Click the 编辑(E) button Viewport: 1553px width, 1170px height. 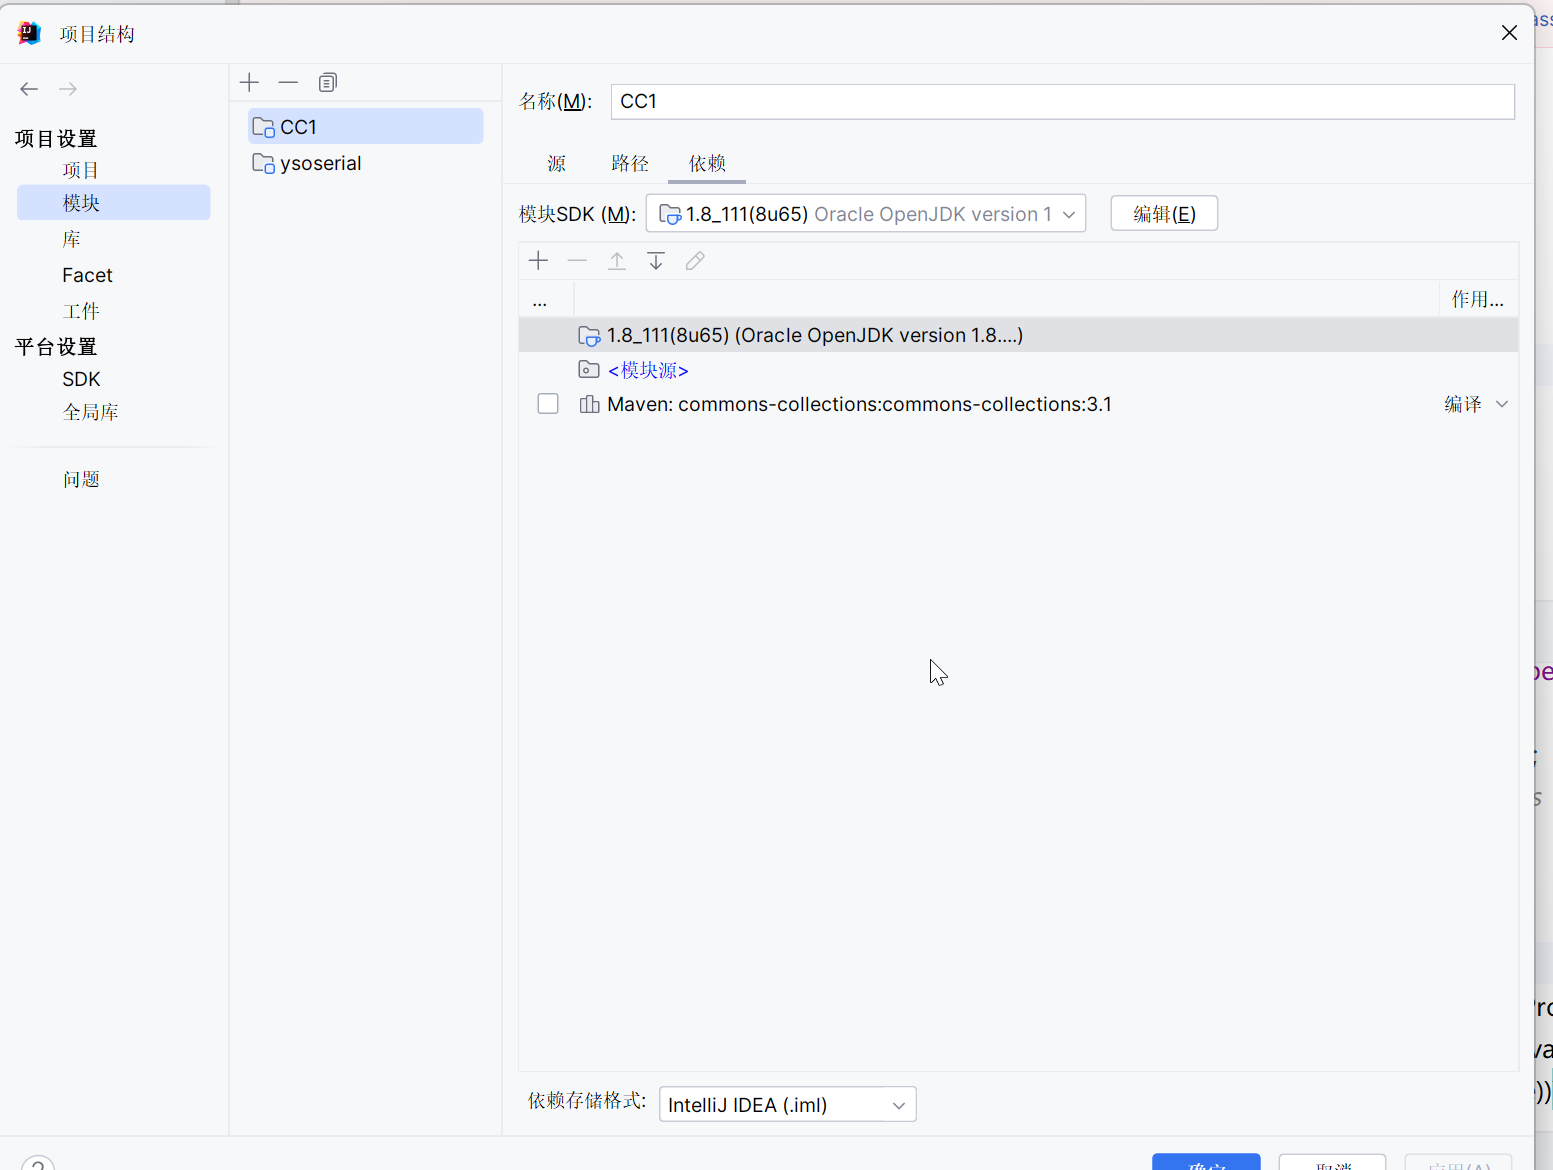tap(1164, 214)
